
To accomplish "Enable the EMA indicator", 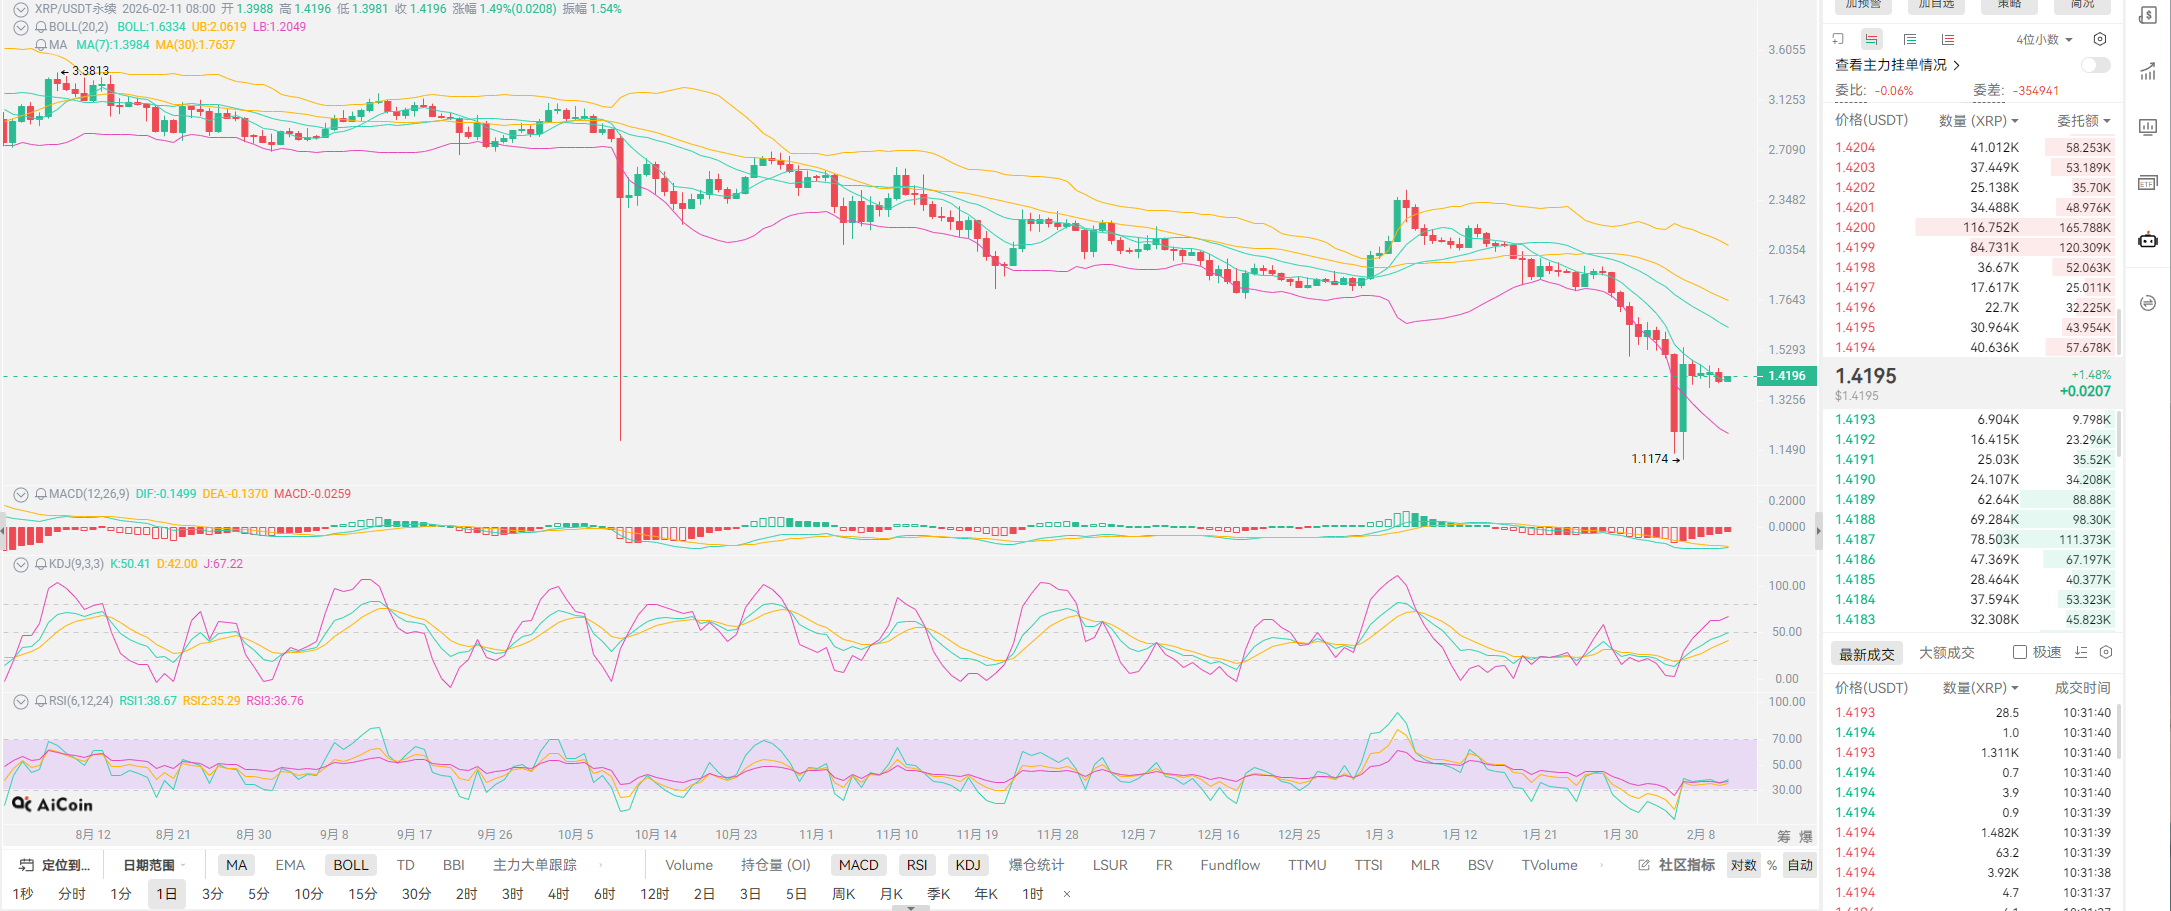I will (x=290, y=865).
